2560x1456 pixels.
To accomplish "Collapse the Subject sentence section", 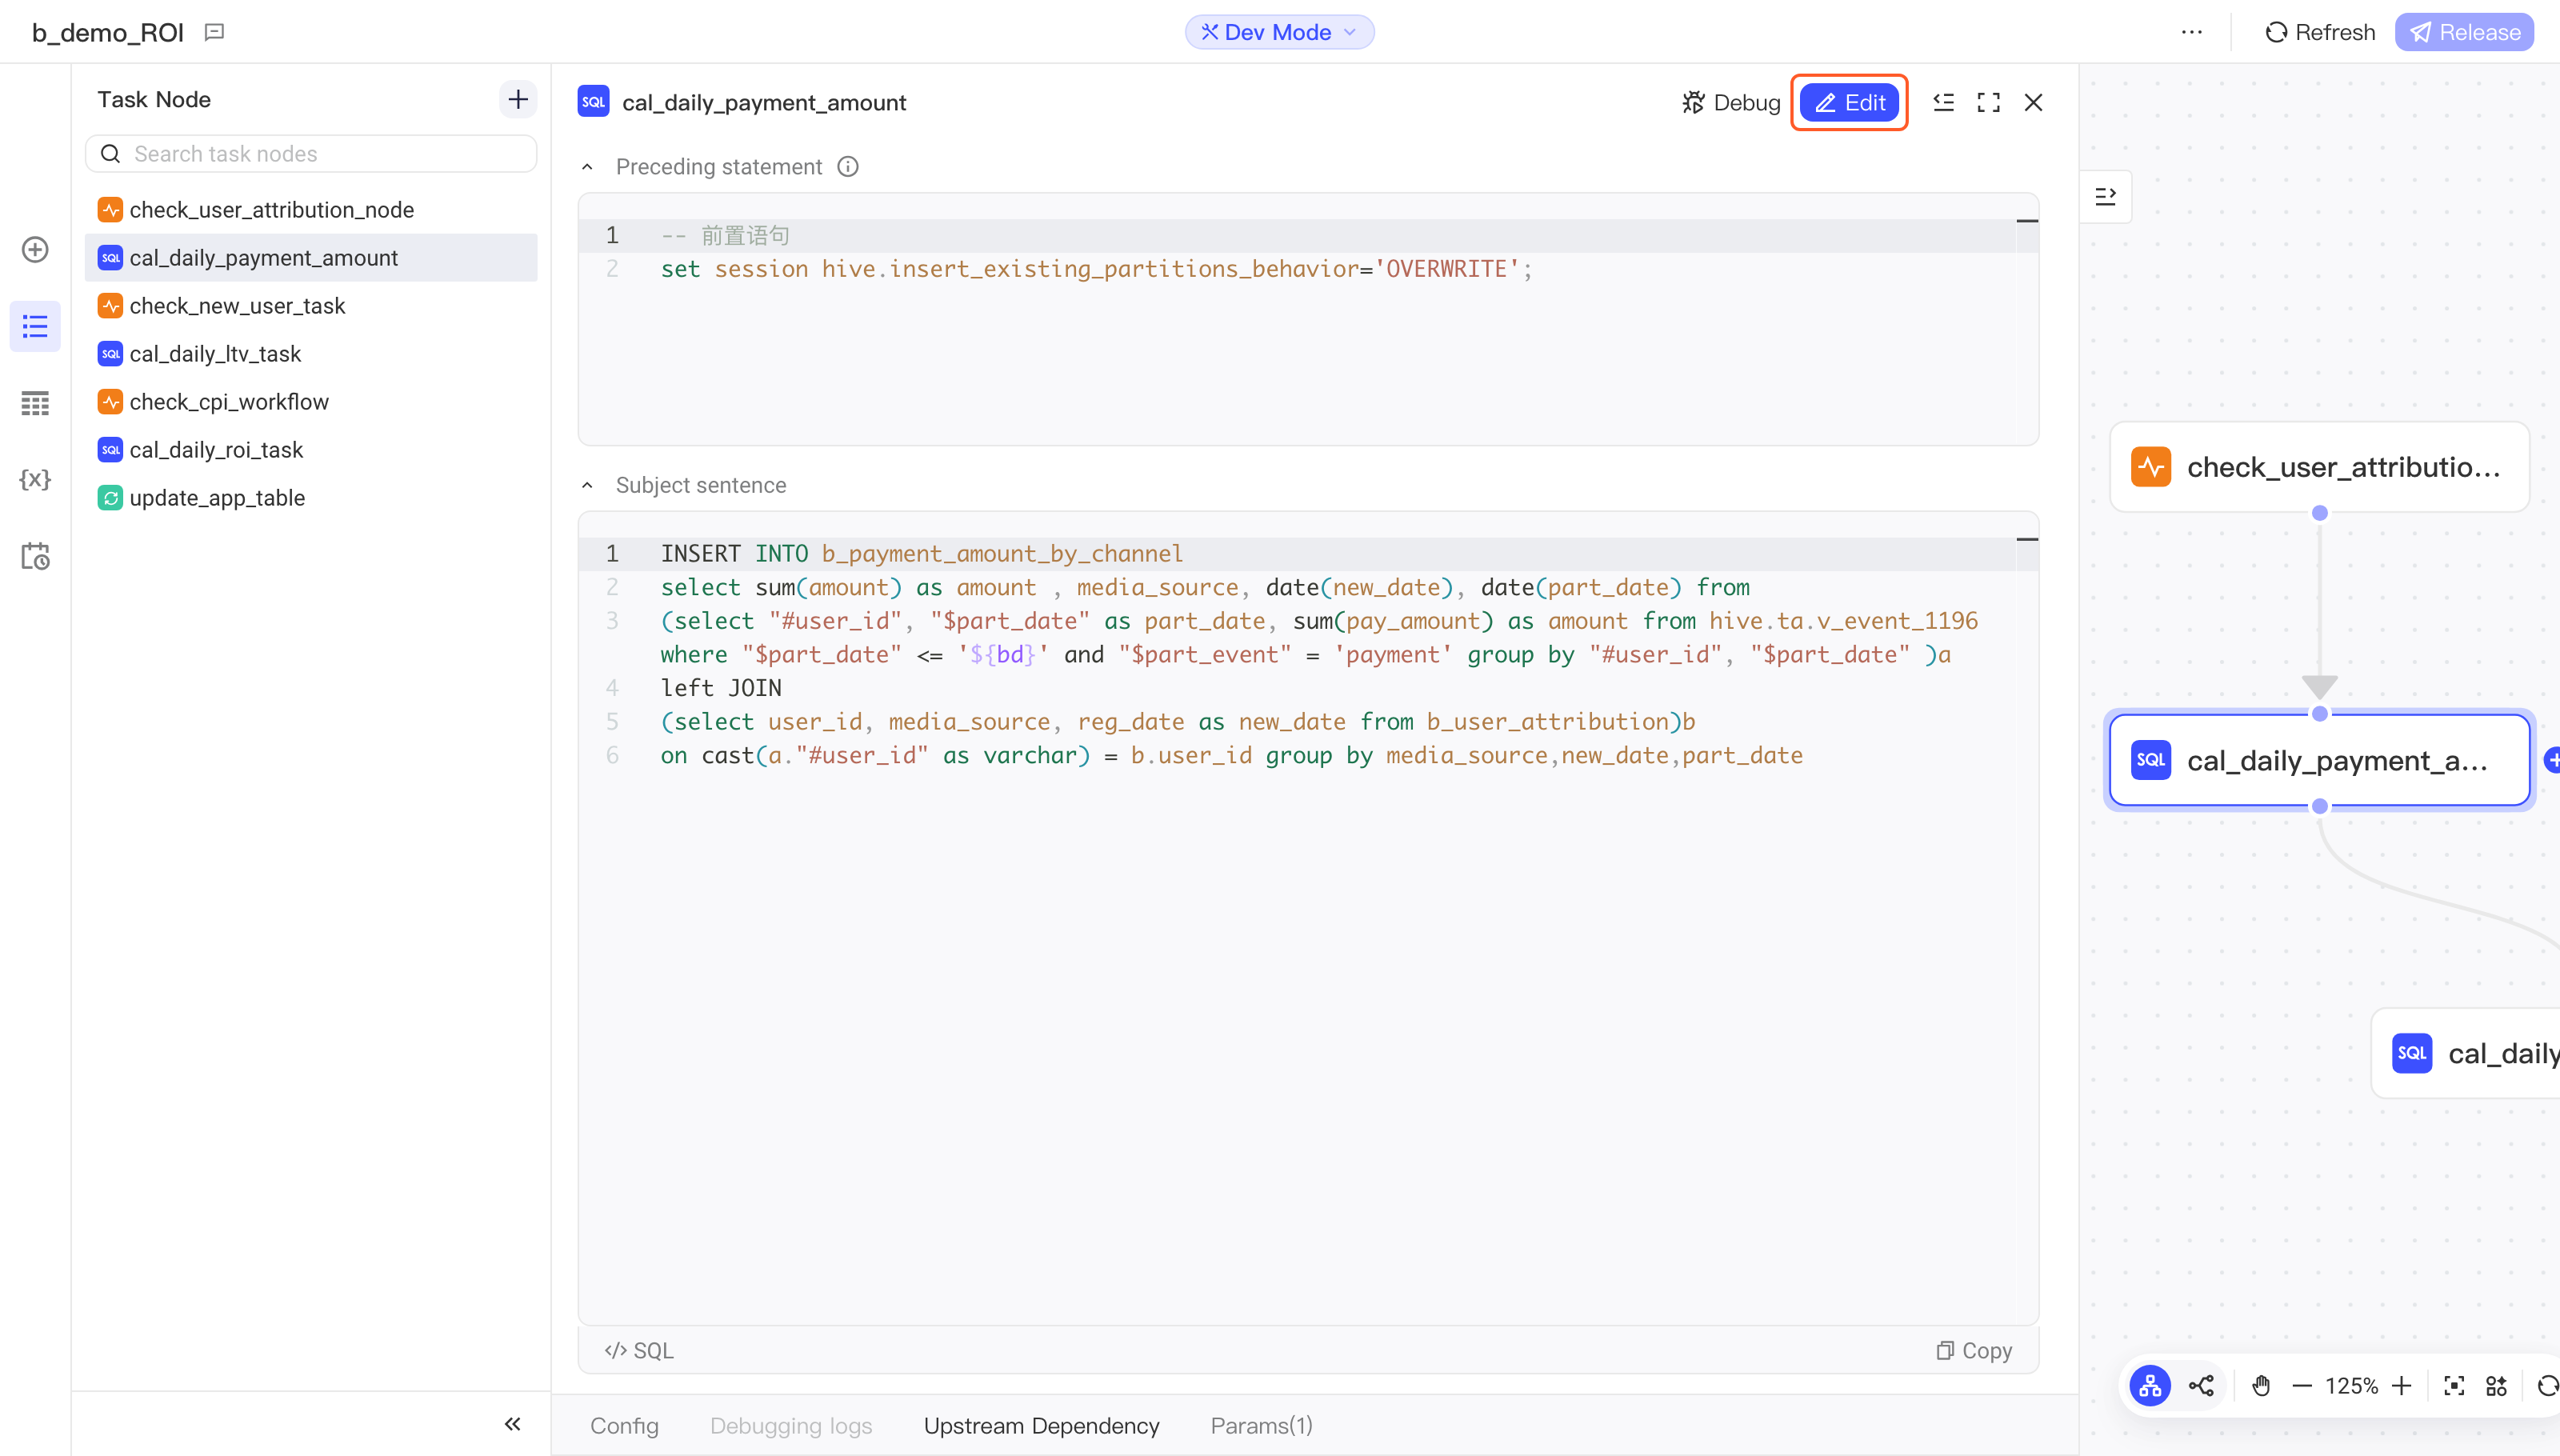I will [x=587, y=485].
